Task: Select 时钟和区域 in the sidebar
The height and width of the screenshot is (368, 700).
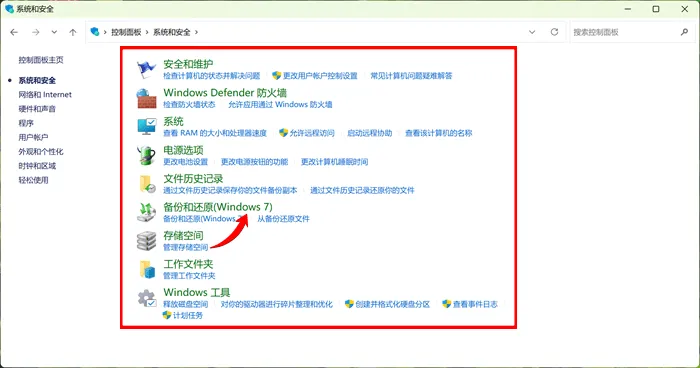Action: click(37, 166)
